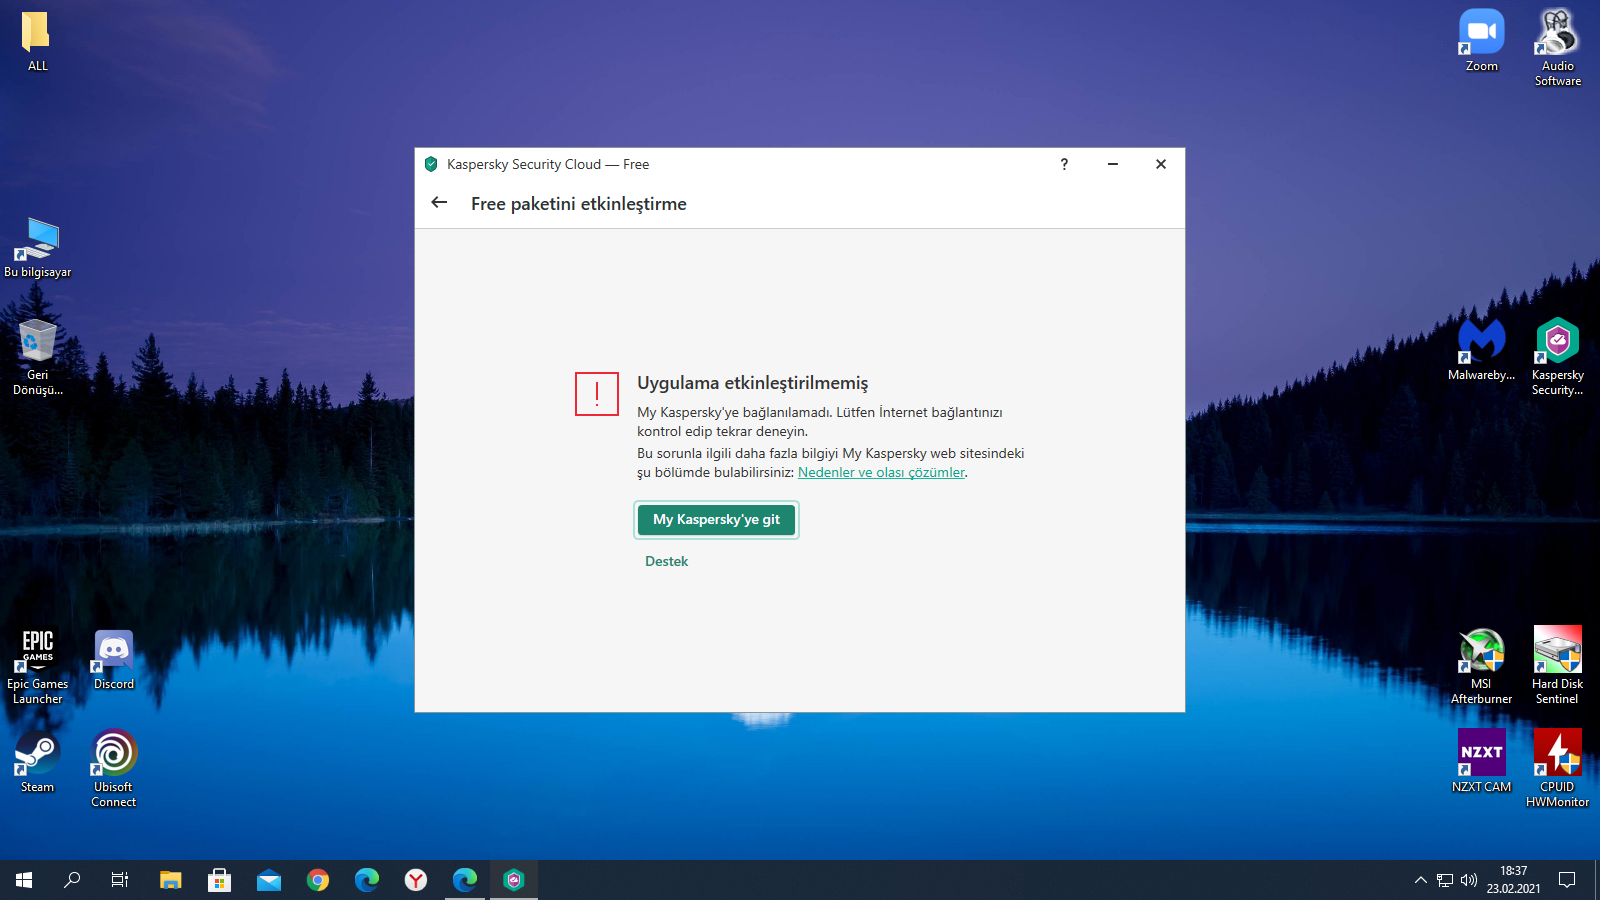Open the Action Center notifications

coord(1567,880)
